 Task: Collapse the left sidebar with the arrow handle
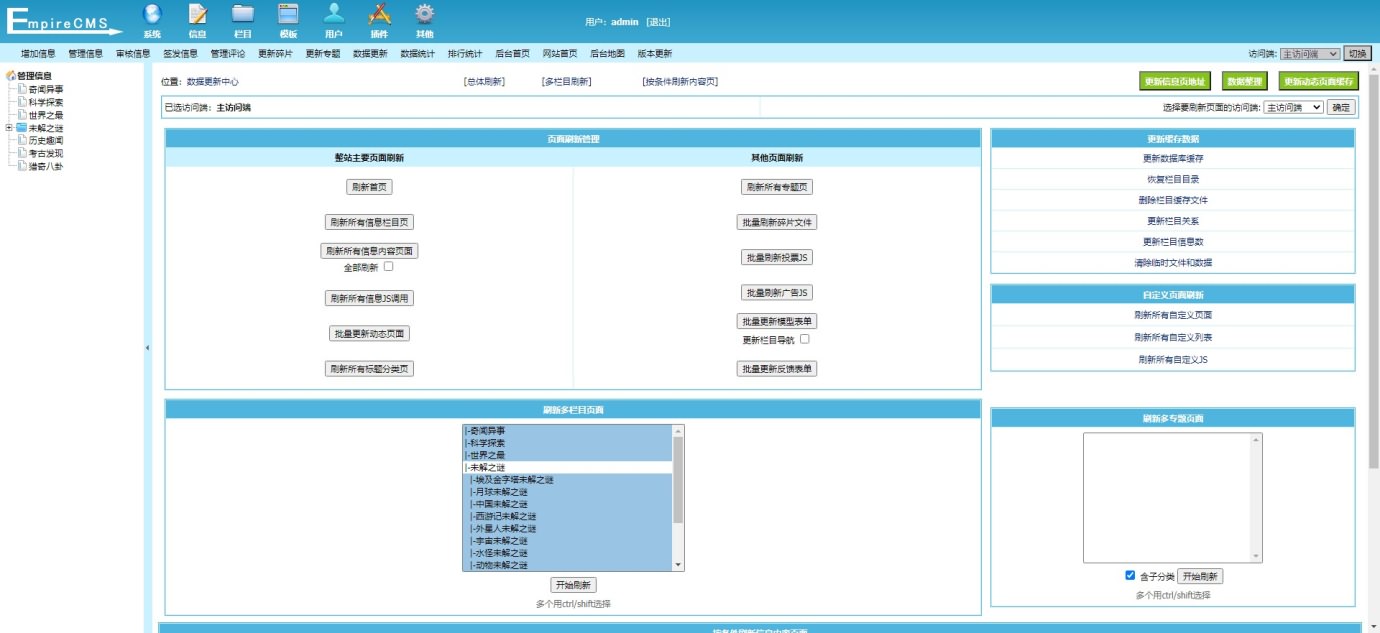tap(147, 348)
